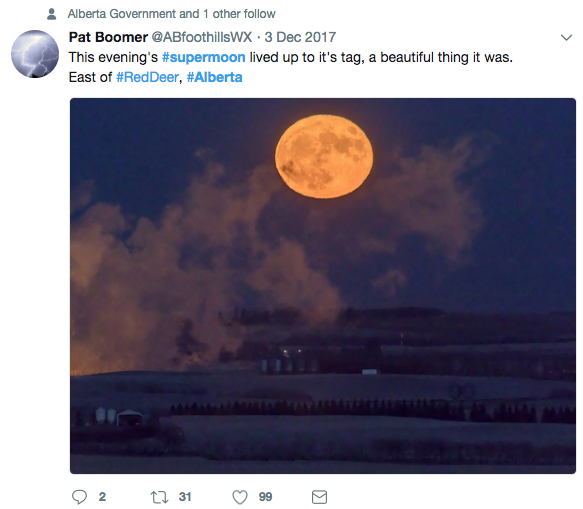This screenshot has height=509, width=583.
Task: Click the 2 replies count
Action: tap(102, 497)
